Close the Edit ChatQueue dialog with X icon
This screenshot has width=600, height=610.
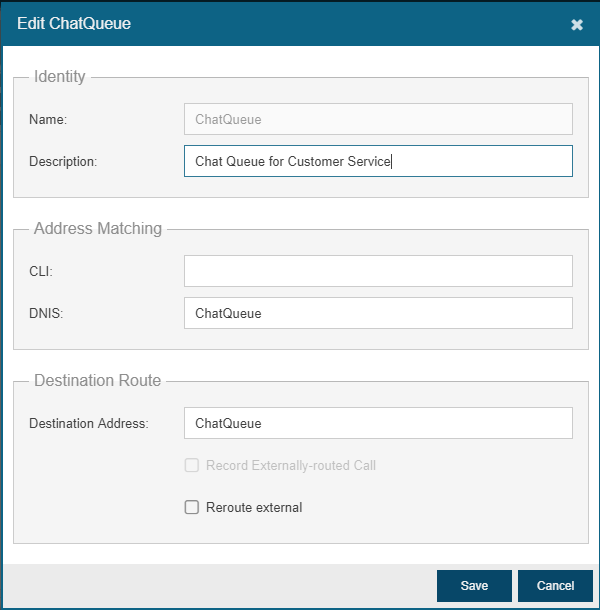pyautogui.click(x=577, y=25)
